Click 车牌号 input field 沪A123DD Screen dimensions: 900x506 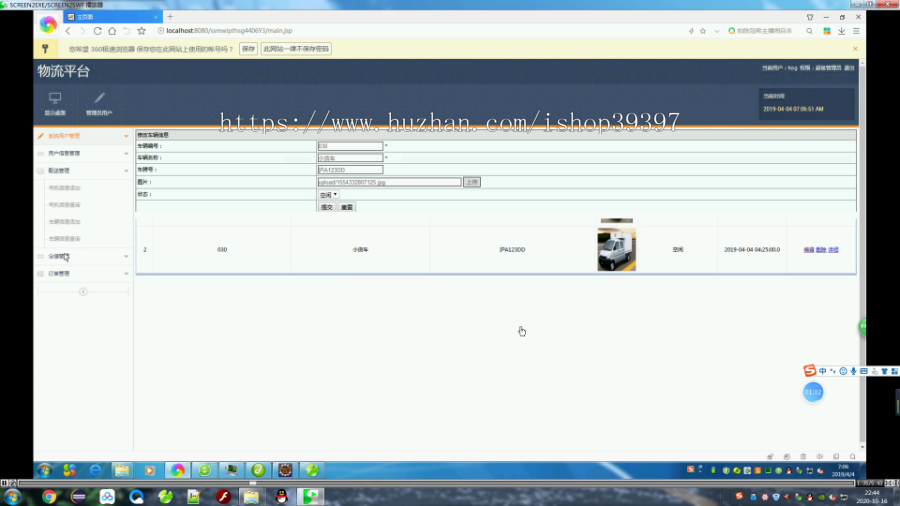[350, 170]
